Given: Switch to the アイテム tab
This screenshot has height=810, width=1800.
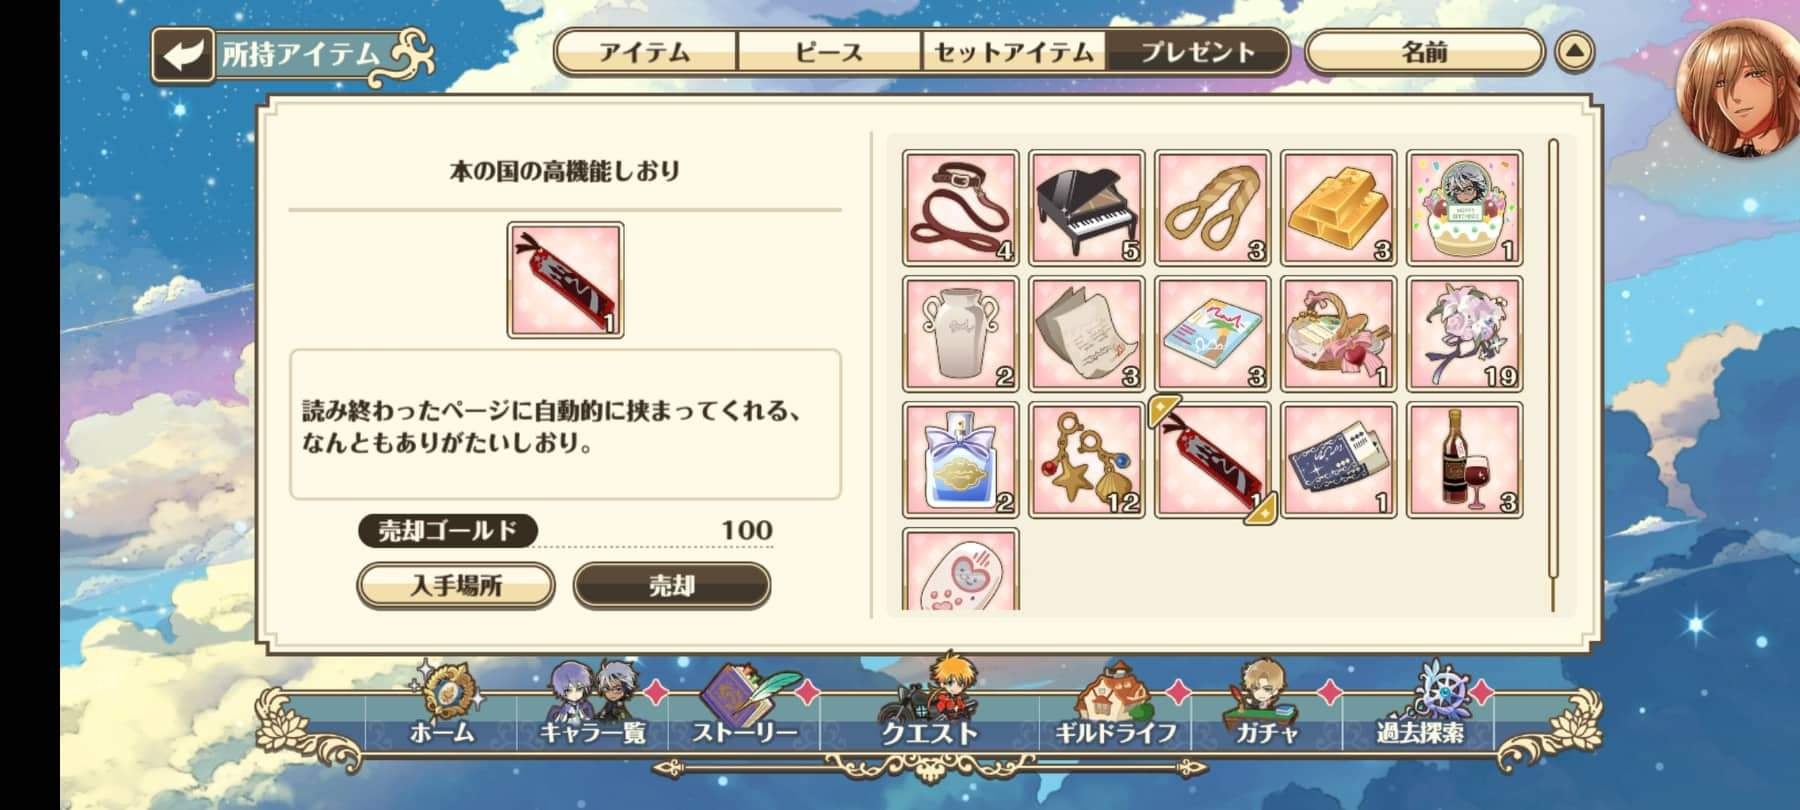Looking at the screenshot, I should (645, 52).
